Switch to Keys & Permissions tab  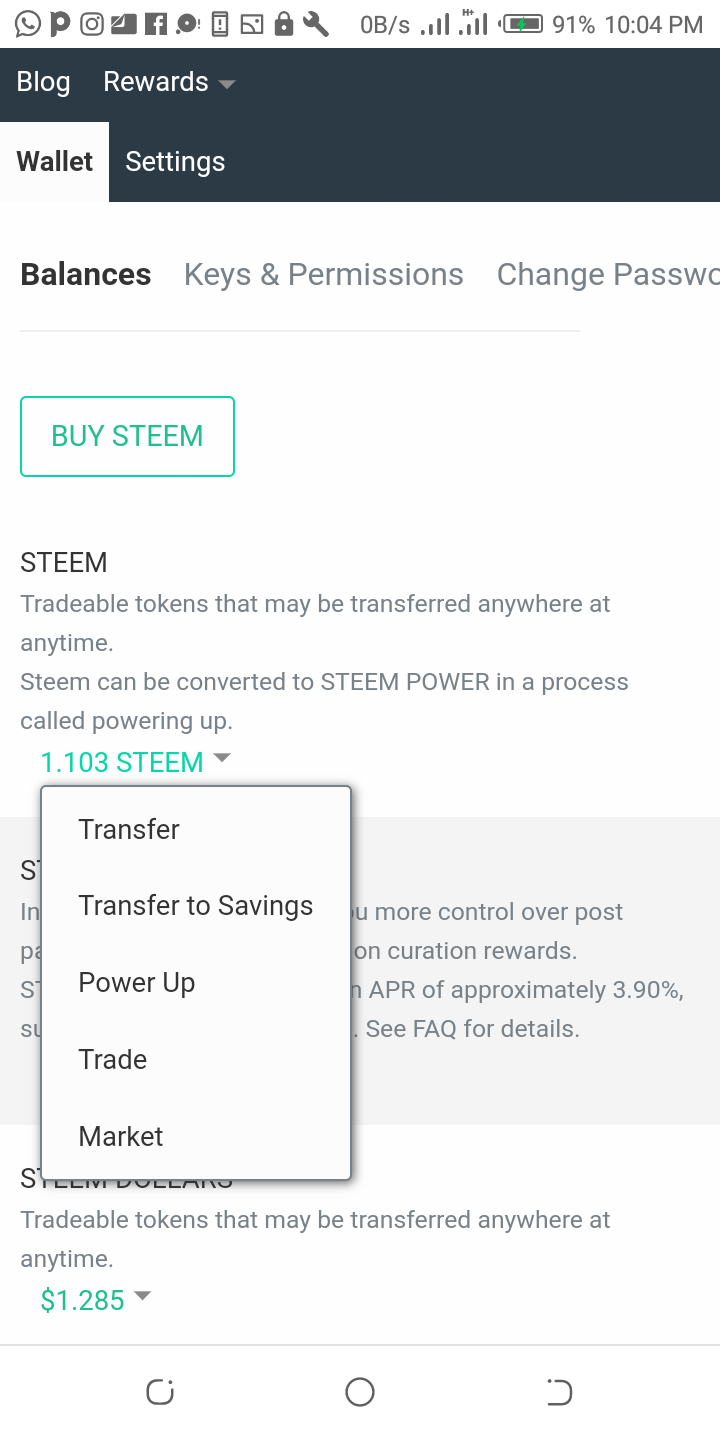323,275
